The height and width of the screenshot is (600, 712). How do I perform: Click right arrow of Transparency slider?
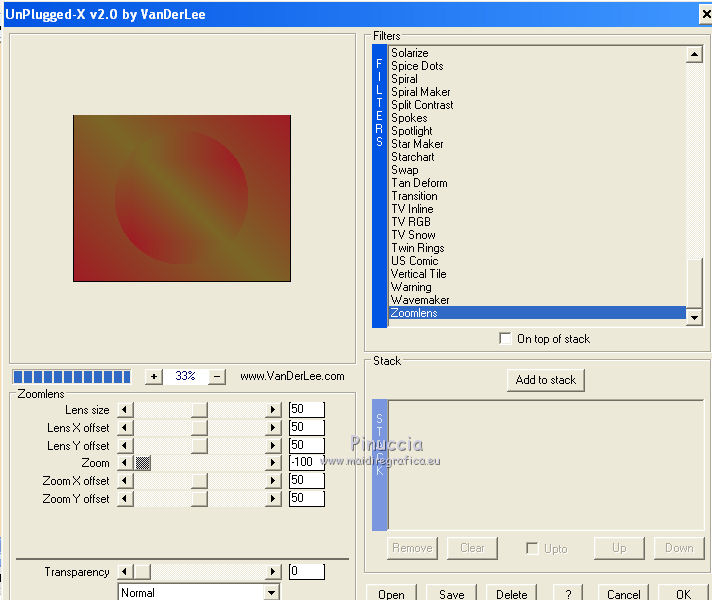(x=273, y=571)
